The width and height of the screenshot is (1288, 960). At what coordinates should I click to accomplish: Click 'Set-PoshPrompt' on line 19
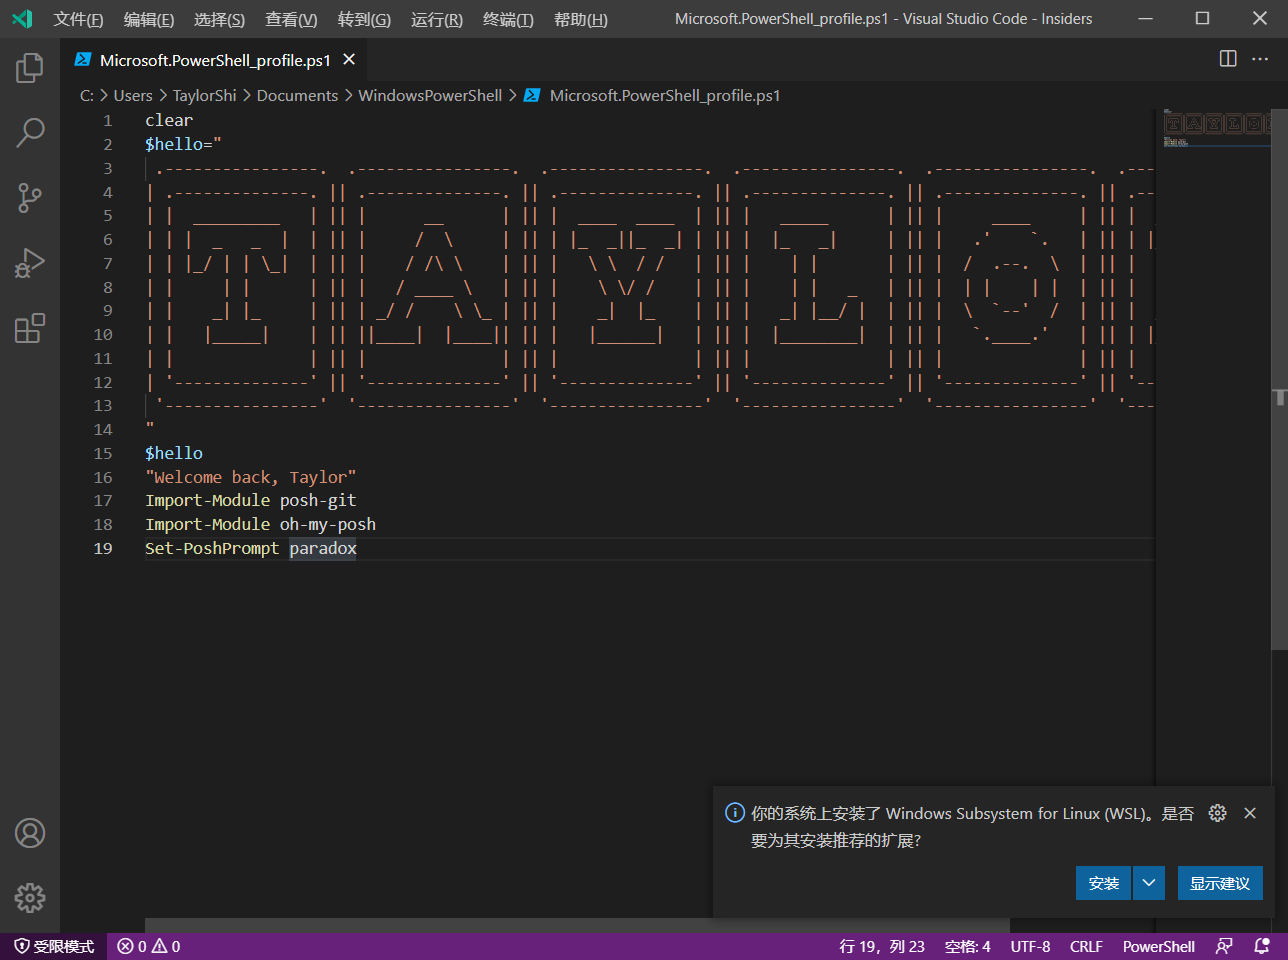tap(212, 548)
